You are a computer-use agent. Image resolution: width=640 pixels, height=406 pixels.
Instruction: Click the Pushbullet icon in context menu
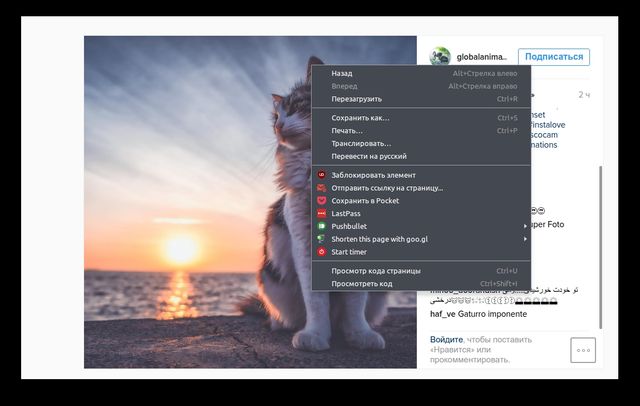pyautogui.click(x=321, y=226)
